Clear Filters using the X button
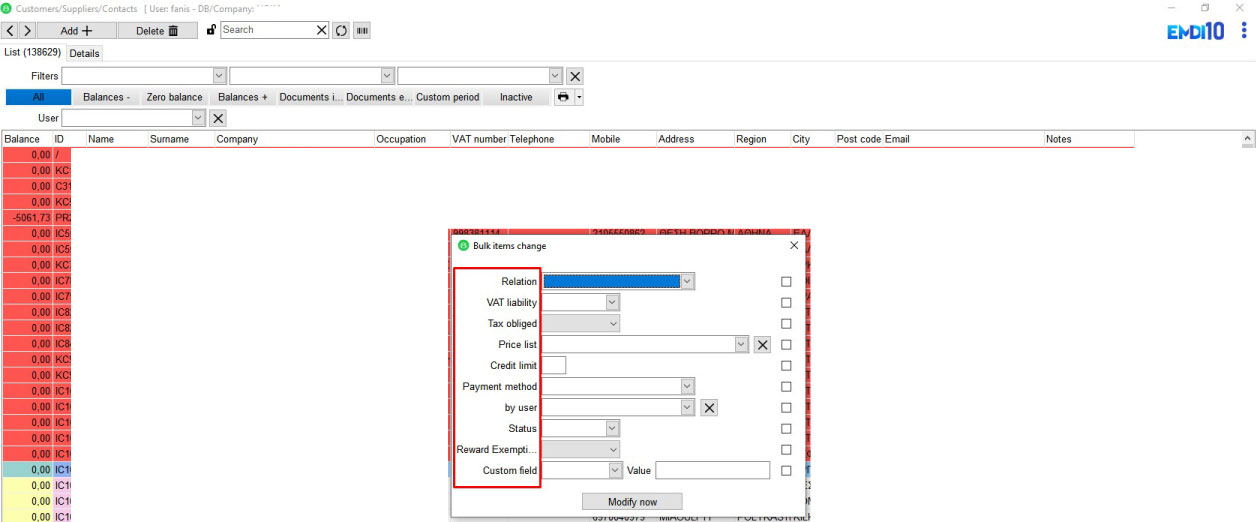Image resolution: width=1256 pixels, height=522 pixels. click(575, 76)
